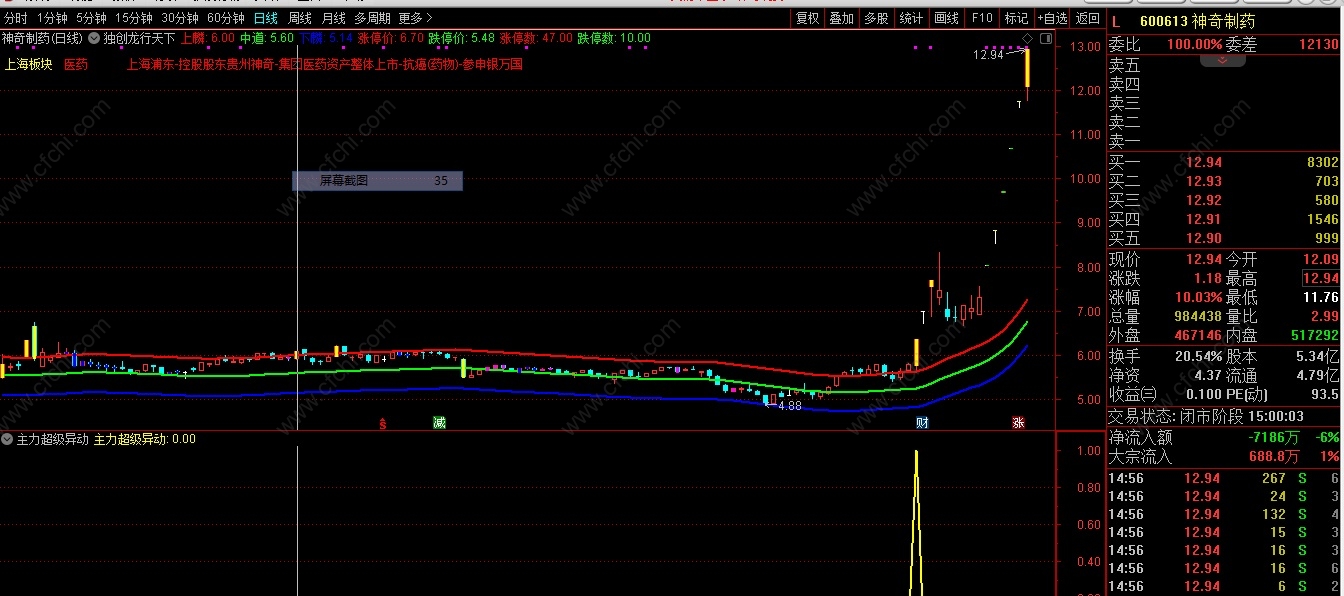Click the 总量 984438 value
Viewport: 1344px width, 596px height.
tap(1199, 316)
